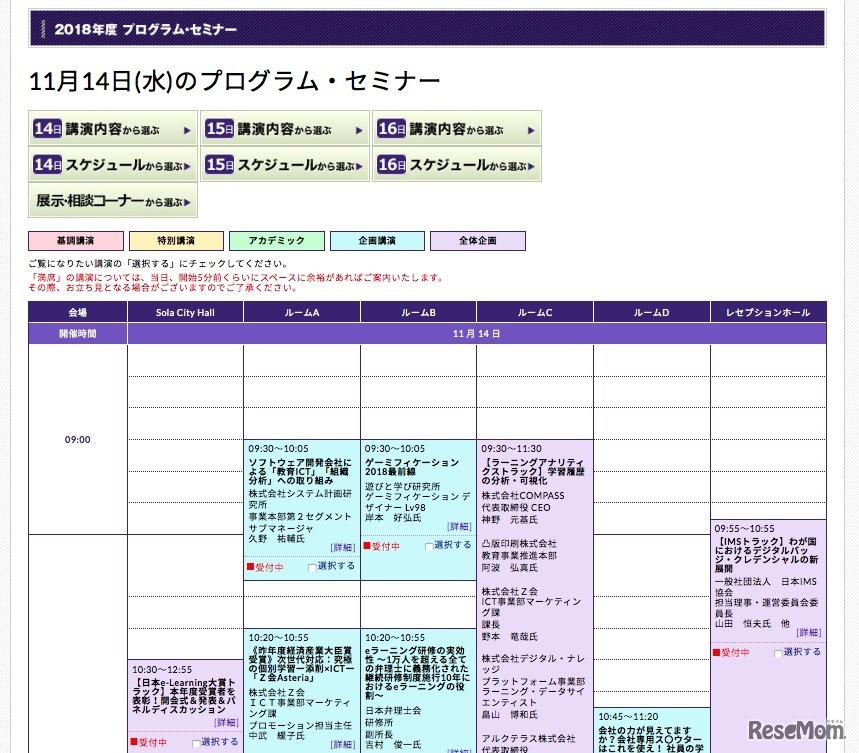Open 詳細 link for the ソフトウェア開発会社 session

[x=343, y=546]
